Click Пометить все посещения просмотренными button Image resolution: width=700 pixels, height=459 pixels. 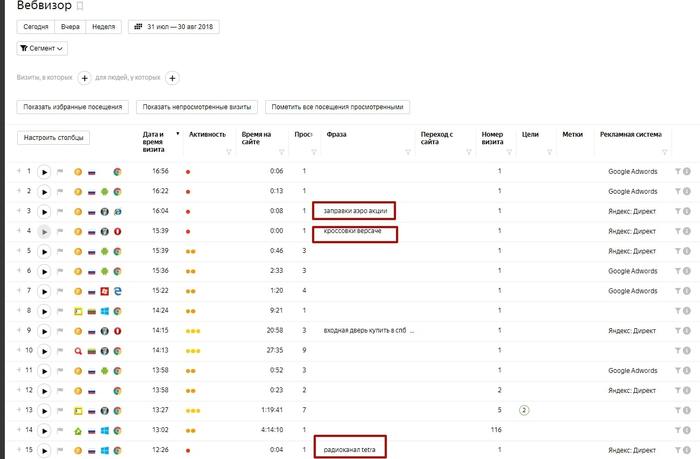click(338, 107)
